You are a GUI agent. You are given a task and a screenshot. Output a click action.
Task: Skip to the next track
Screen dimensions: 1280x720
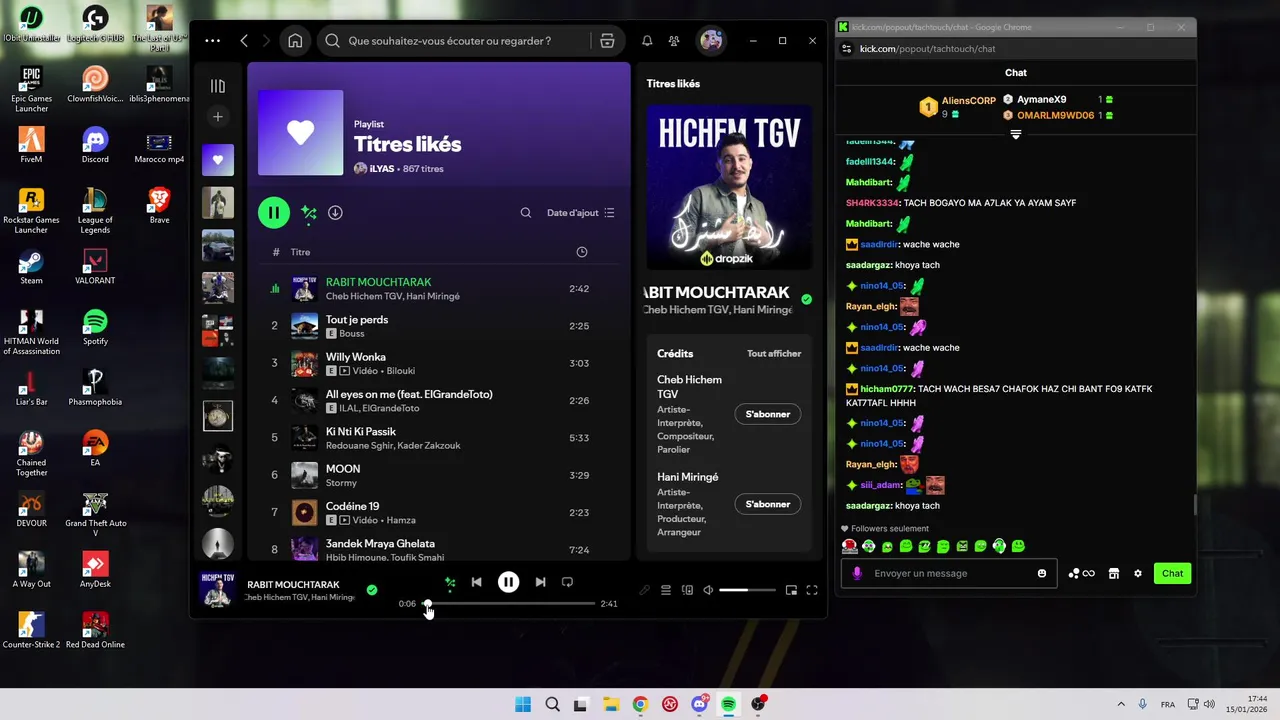tap(540, 582)
